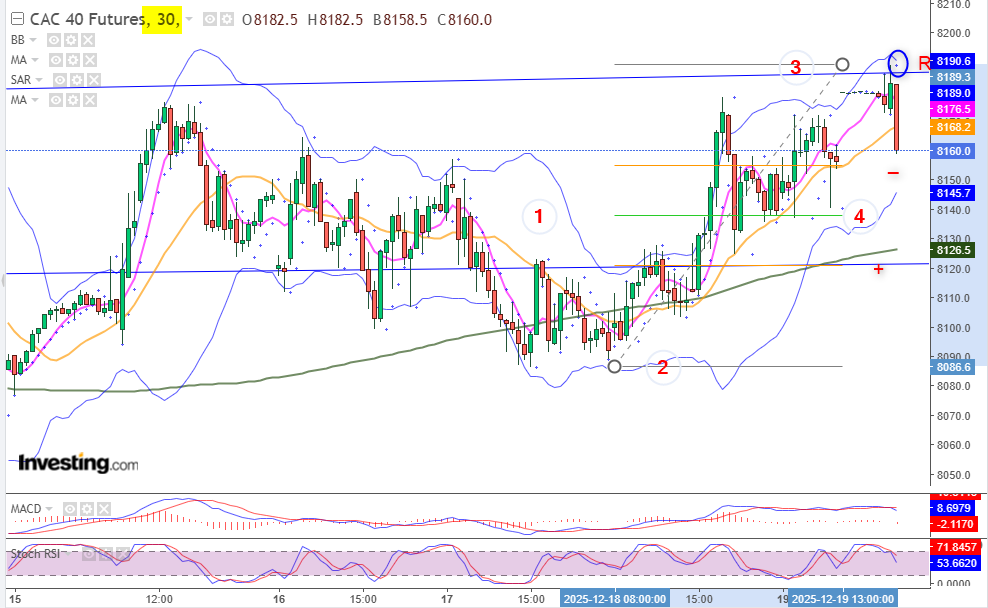Screen dimensions: 988x608
Task: Click the open value O8182.5
Action: (x=270, y=20)
